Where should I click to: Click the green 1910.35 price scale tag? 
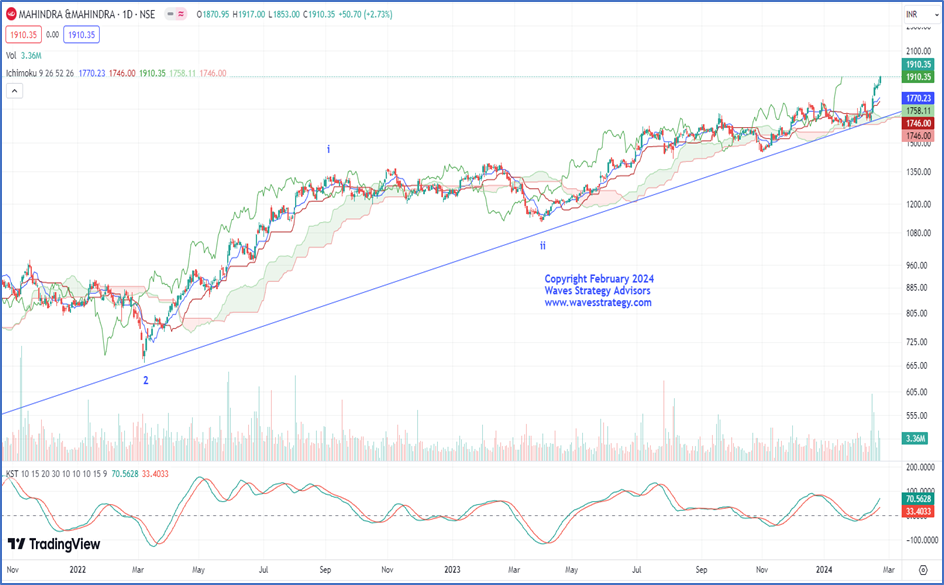(918, 76)
